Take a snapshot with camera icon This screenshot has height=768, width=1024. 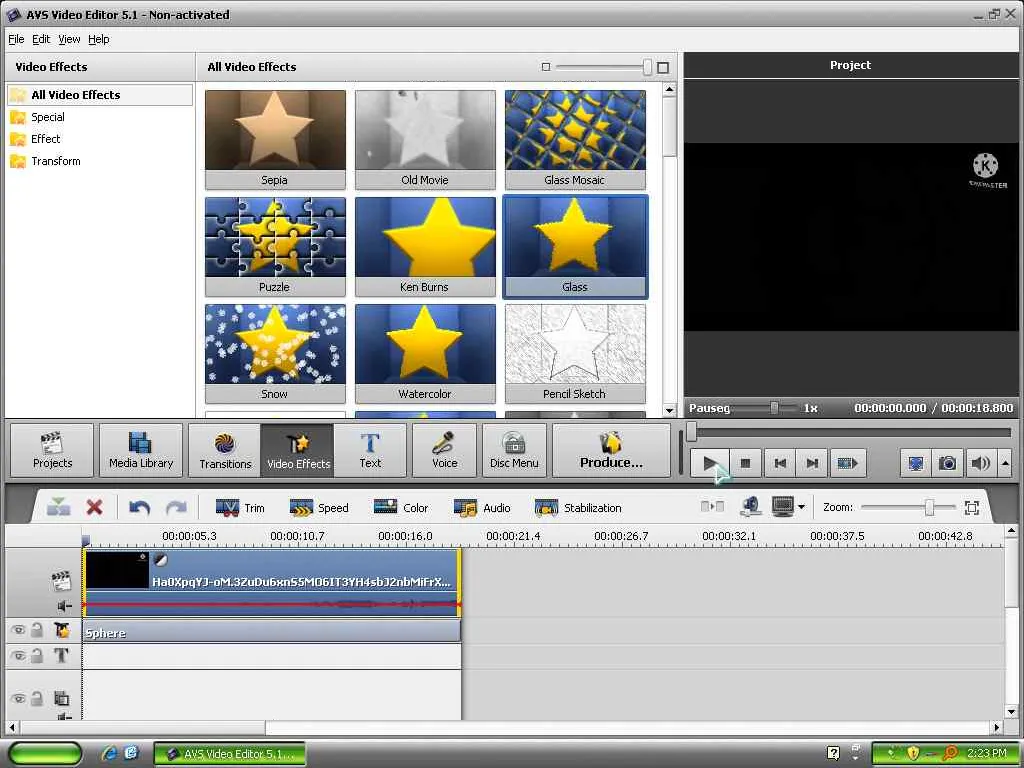pos(948,463)
